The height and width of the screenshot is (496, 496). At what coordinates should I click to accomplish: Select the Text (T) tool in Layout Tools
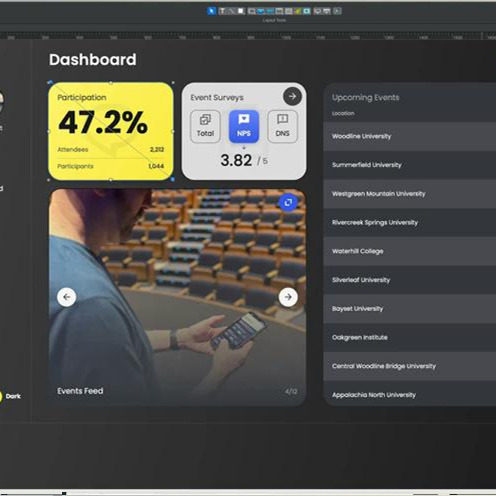(x=222, y=11)
